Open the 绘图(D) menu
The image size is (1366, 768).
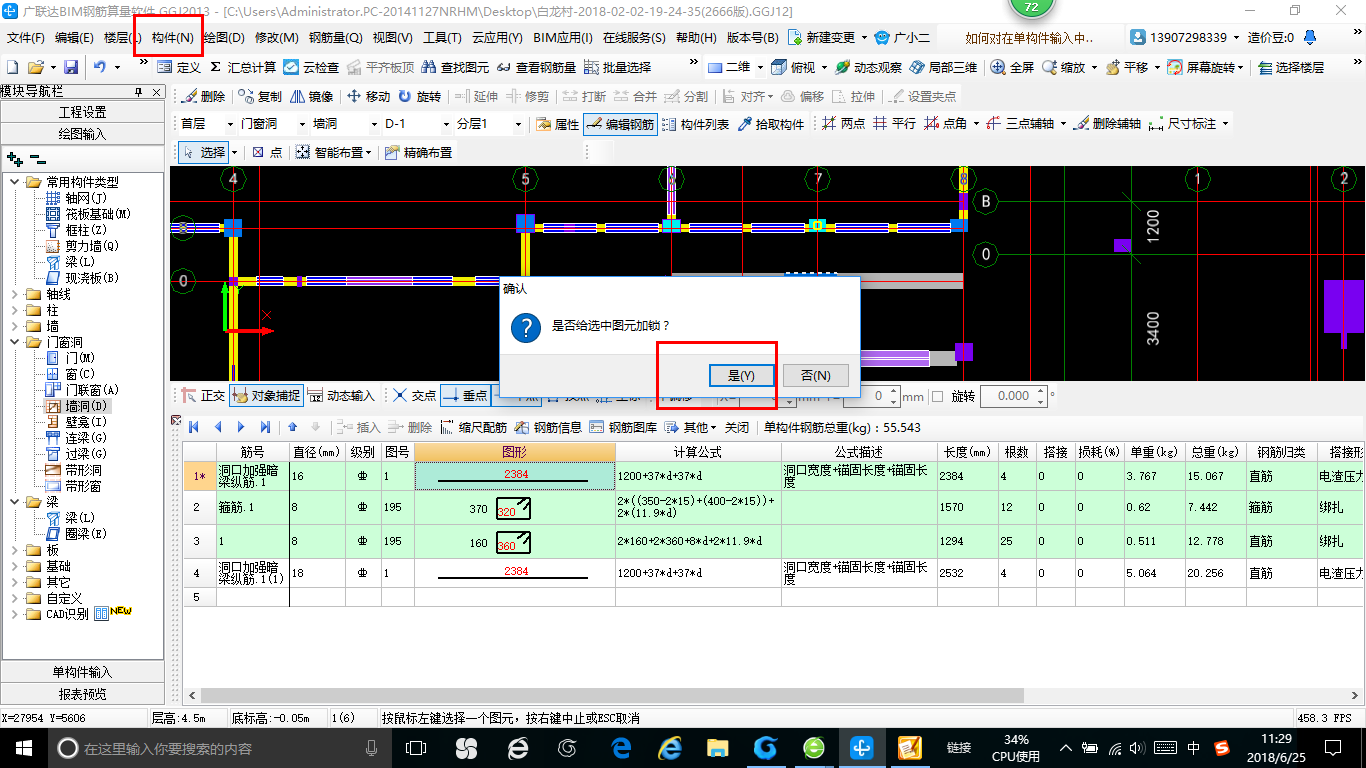tap(224, 38)
